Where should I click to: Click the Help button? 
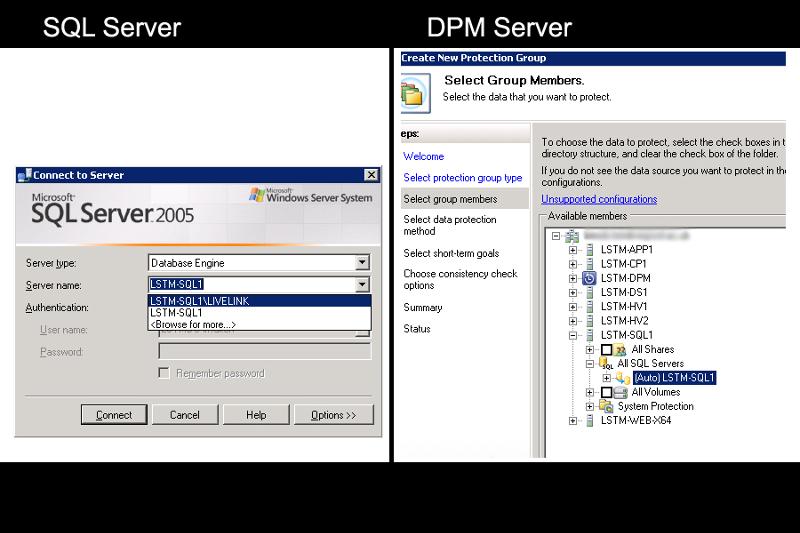click(256, 415)
